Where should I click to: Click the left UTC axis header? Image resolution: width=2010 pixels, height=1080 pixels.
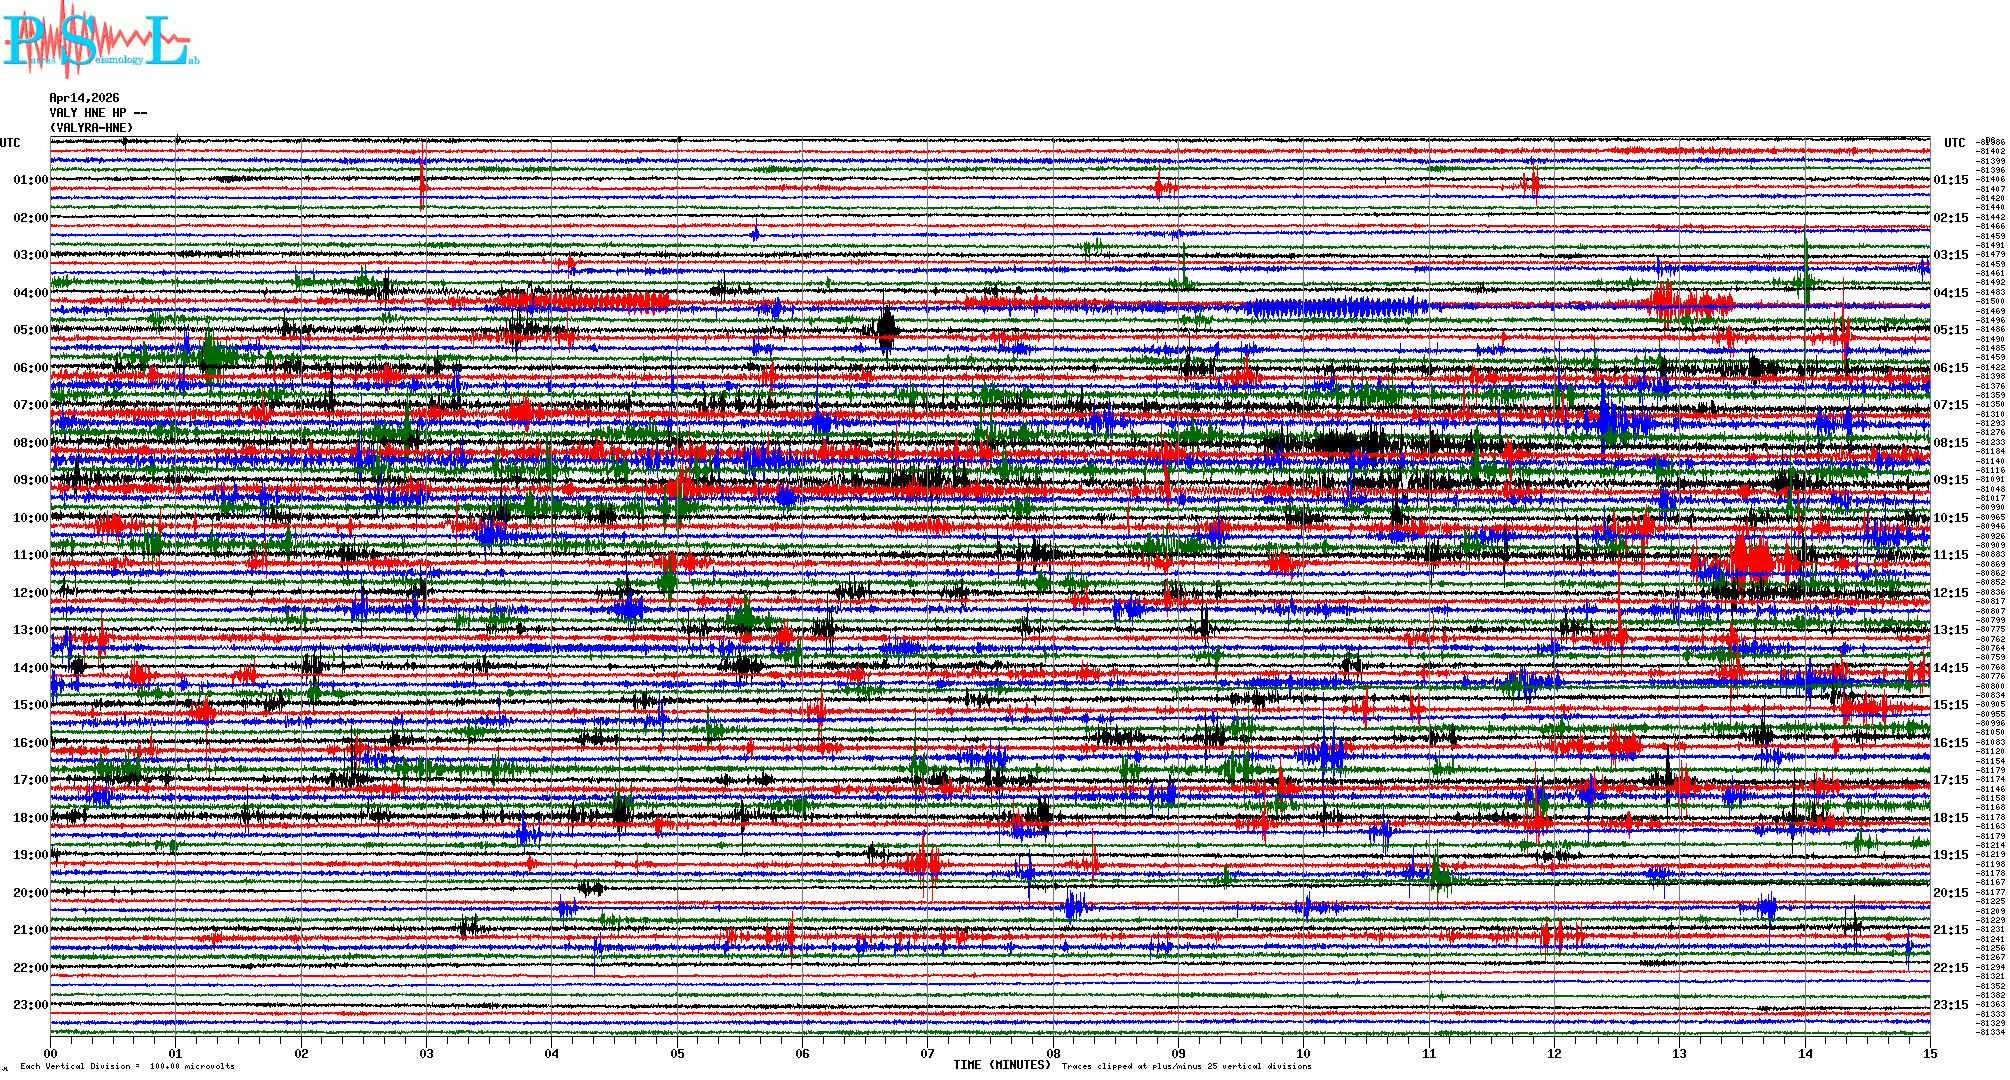[x=10, y=143]
